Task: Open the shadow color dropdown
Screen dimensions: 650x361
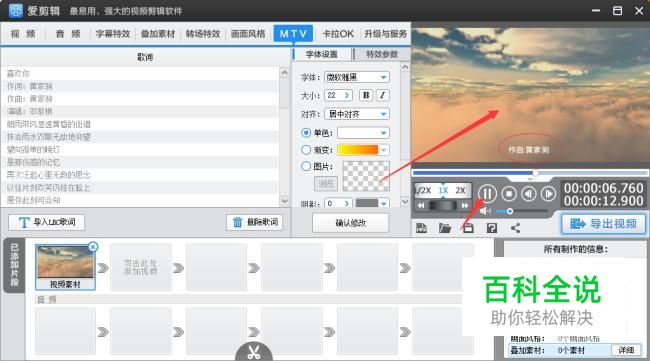Action: pos(384,204)
